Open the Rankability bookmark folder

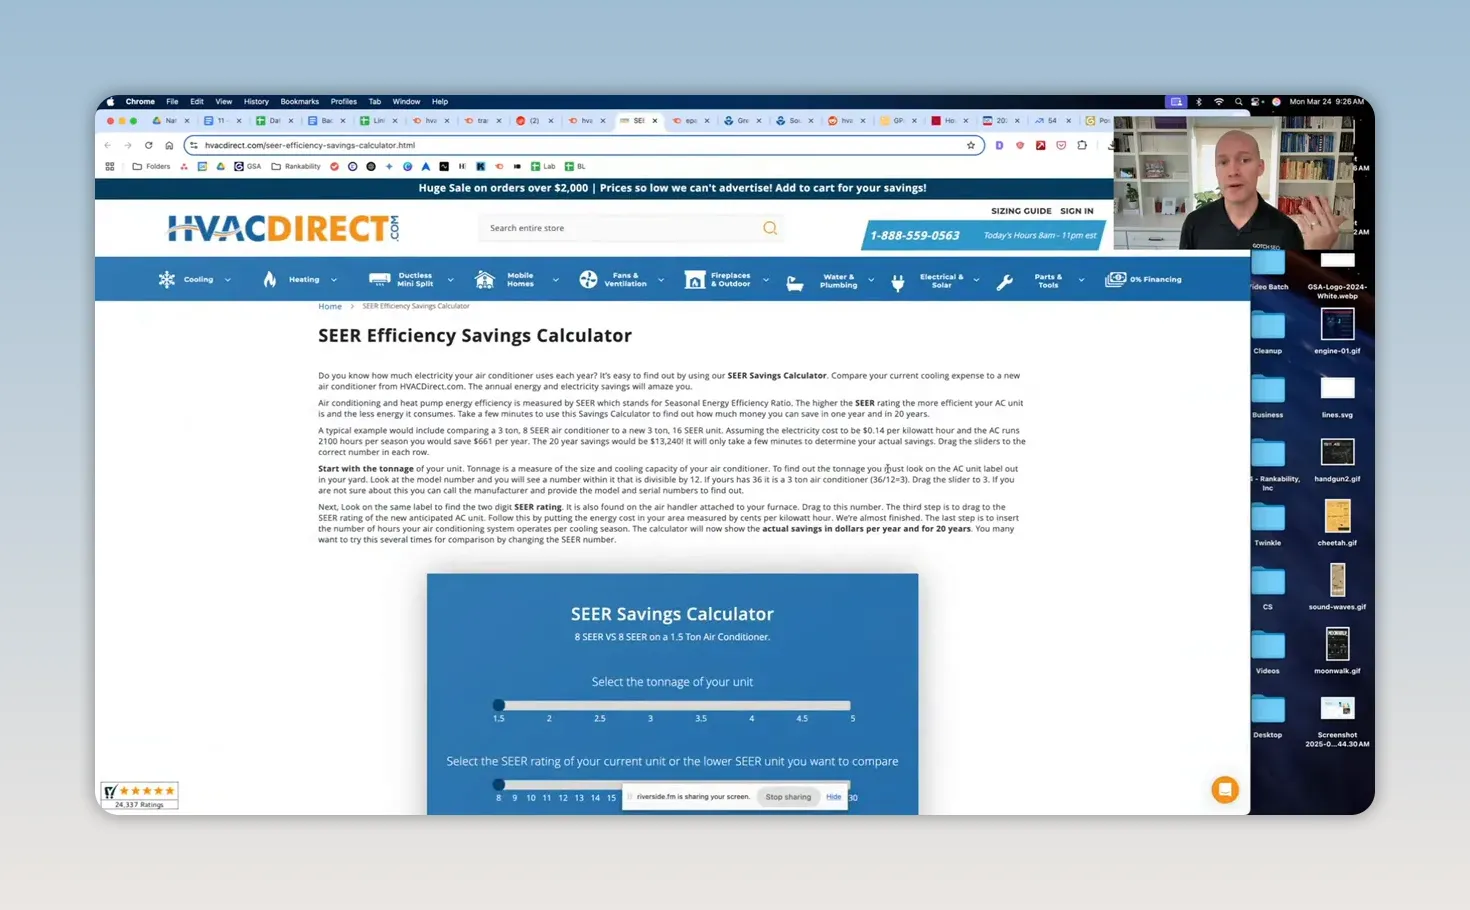pos(296,167)
